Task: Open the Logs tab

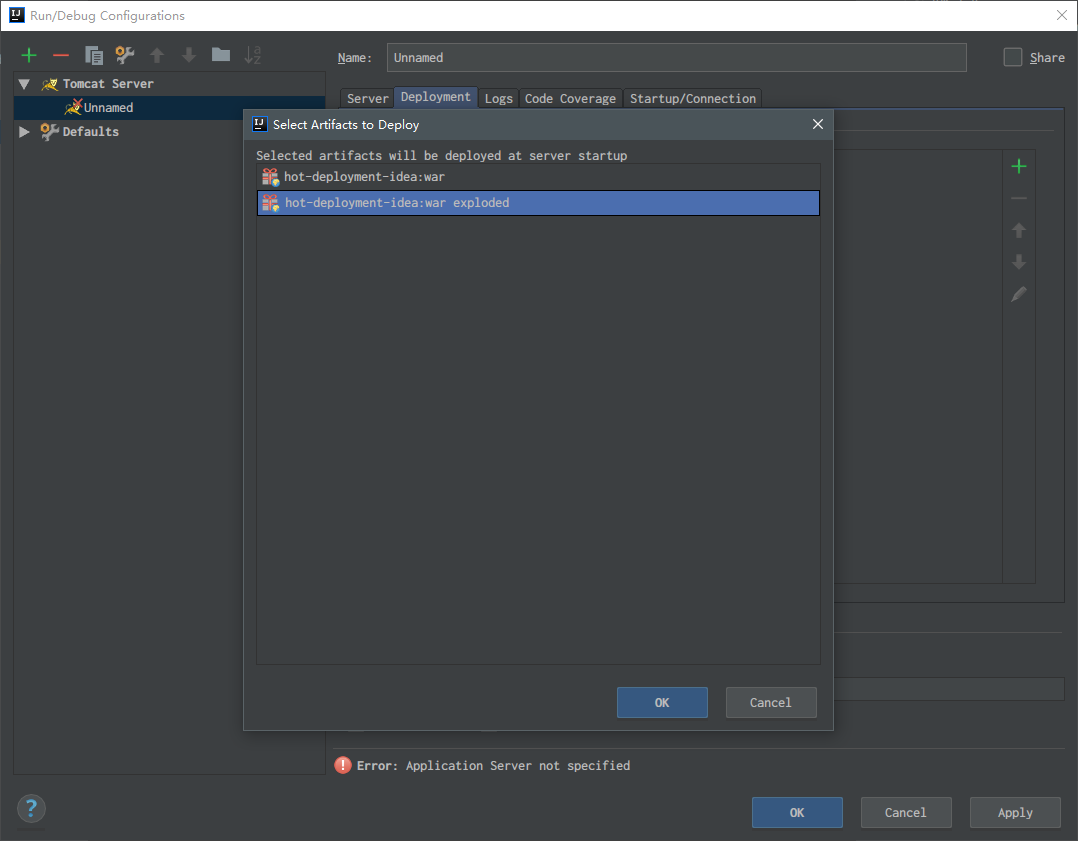Action: point(498,98)
